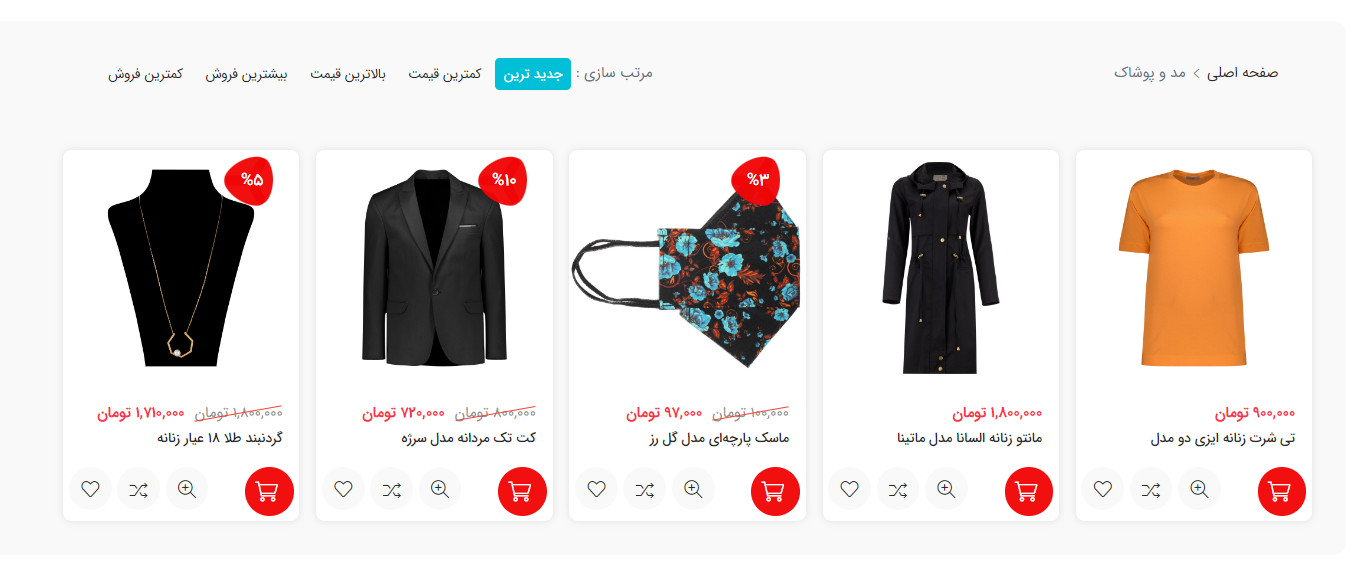Add orange t-shirt to cart

click(1282, 491)
